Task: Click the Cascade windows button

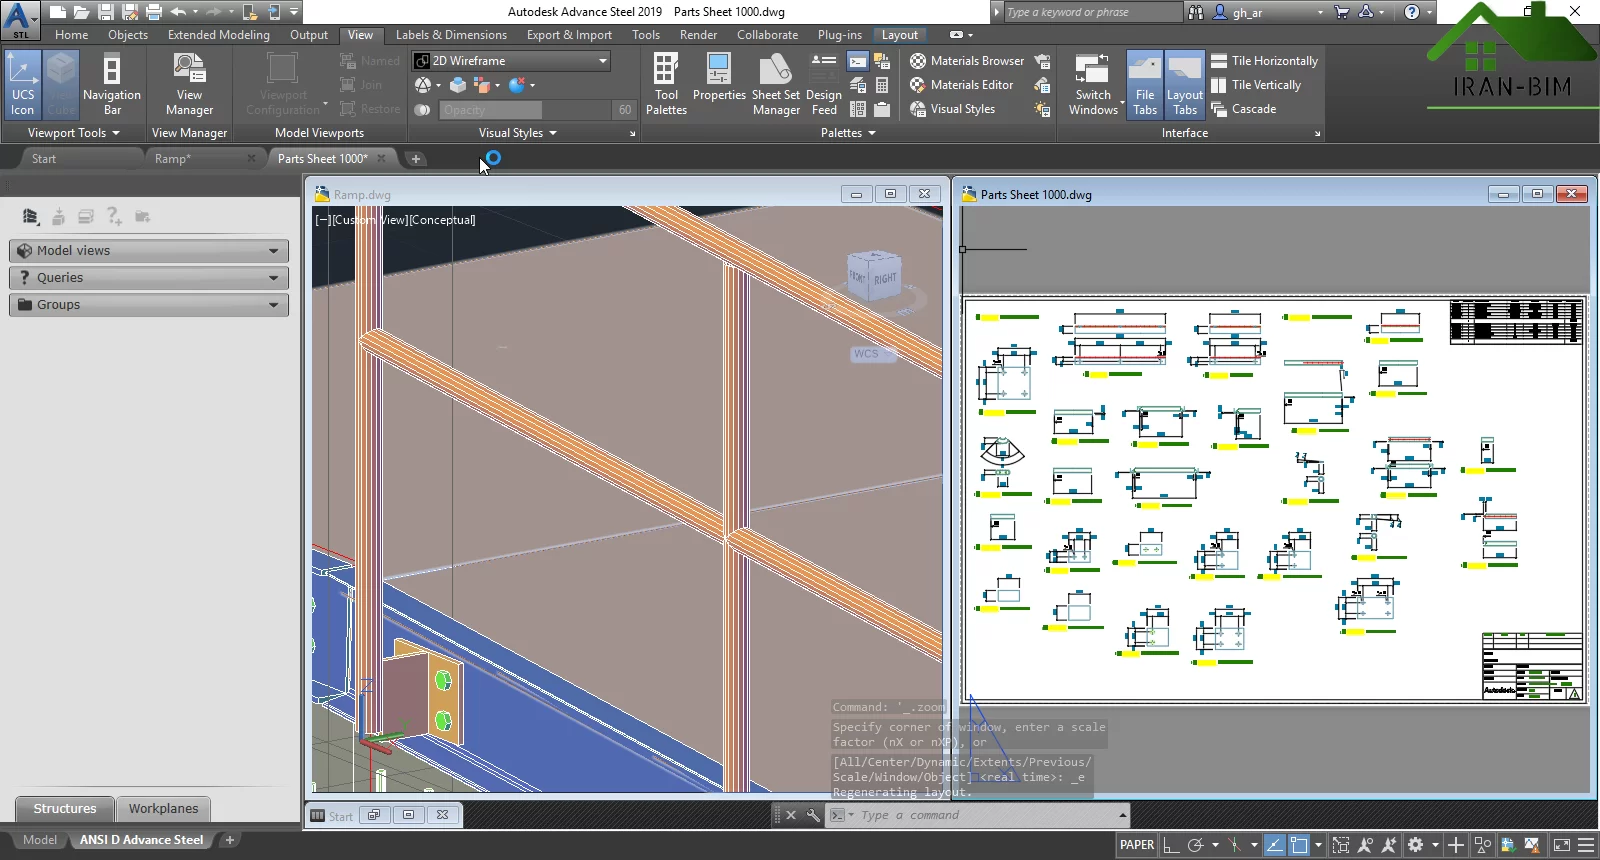Action: (1244, 109)
